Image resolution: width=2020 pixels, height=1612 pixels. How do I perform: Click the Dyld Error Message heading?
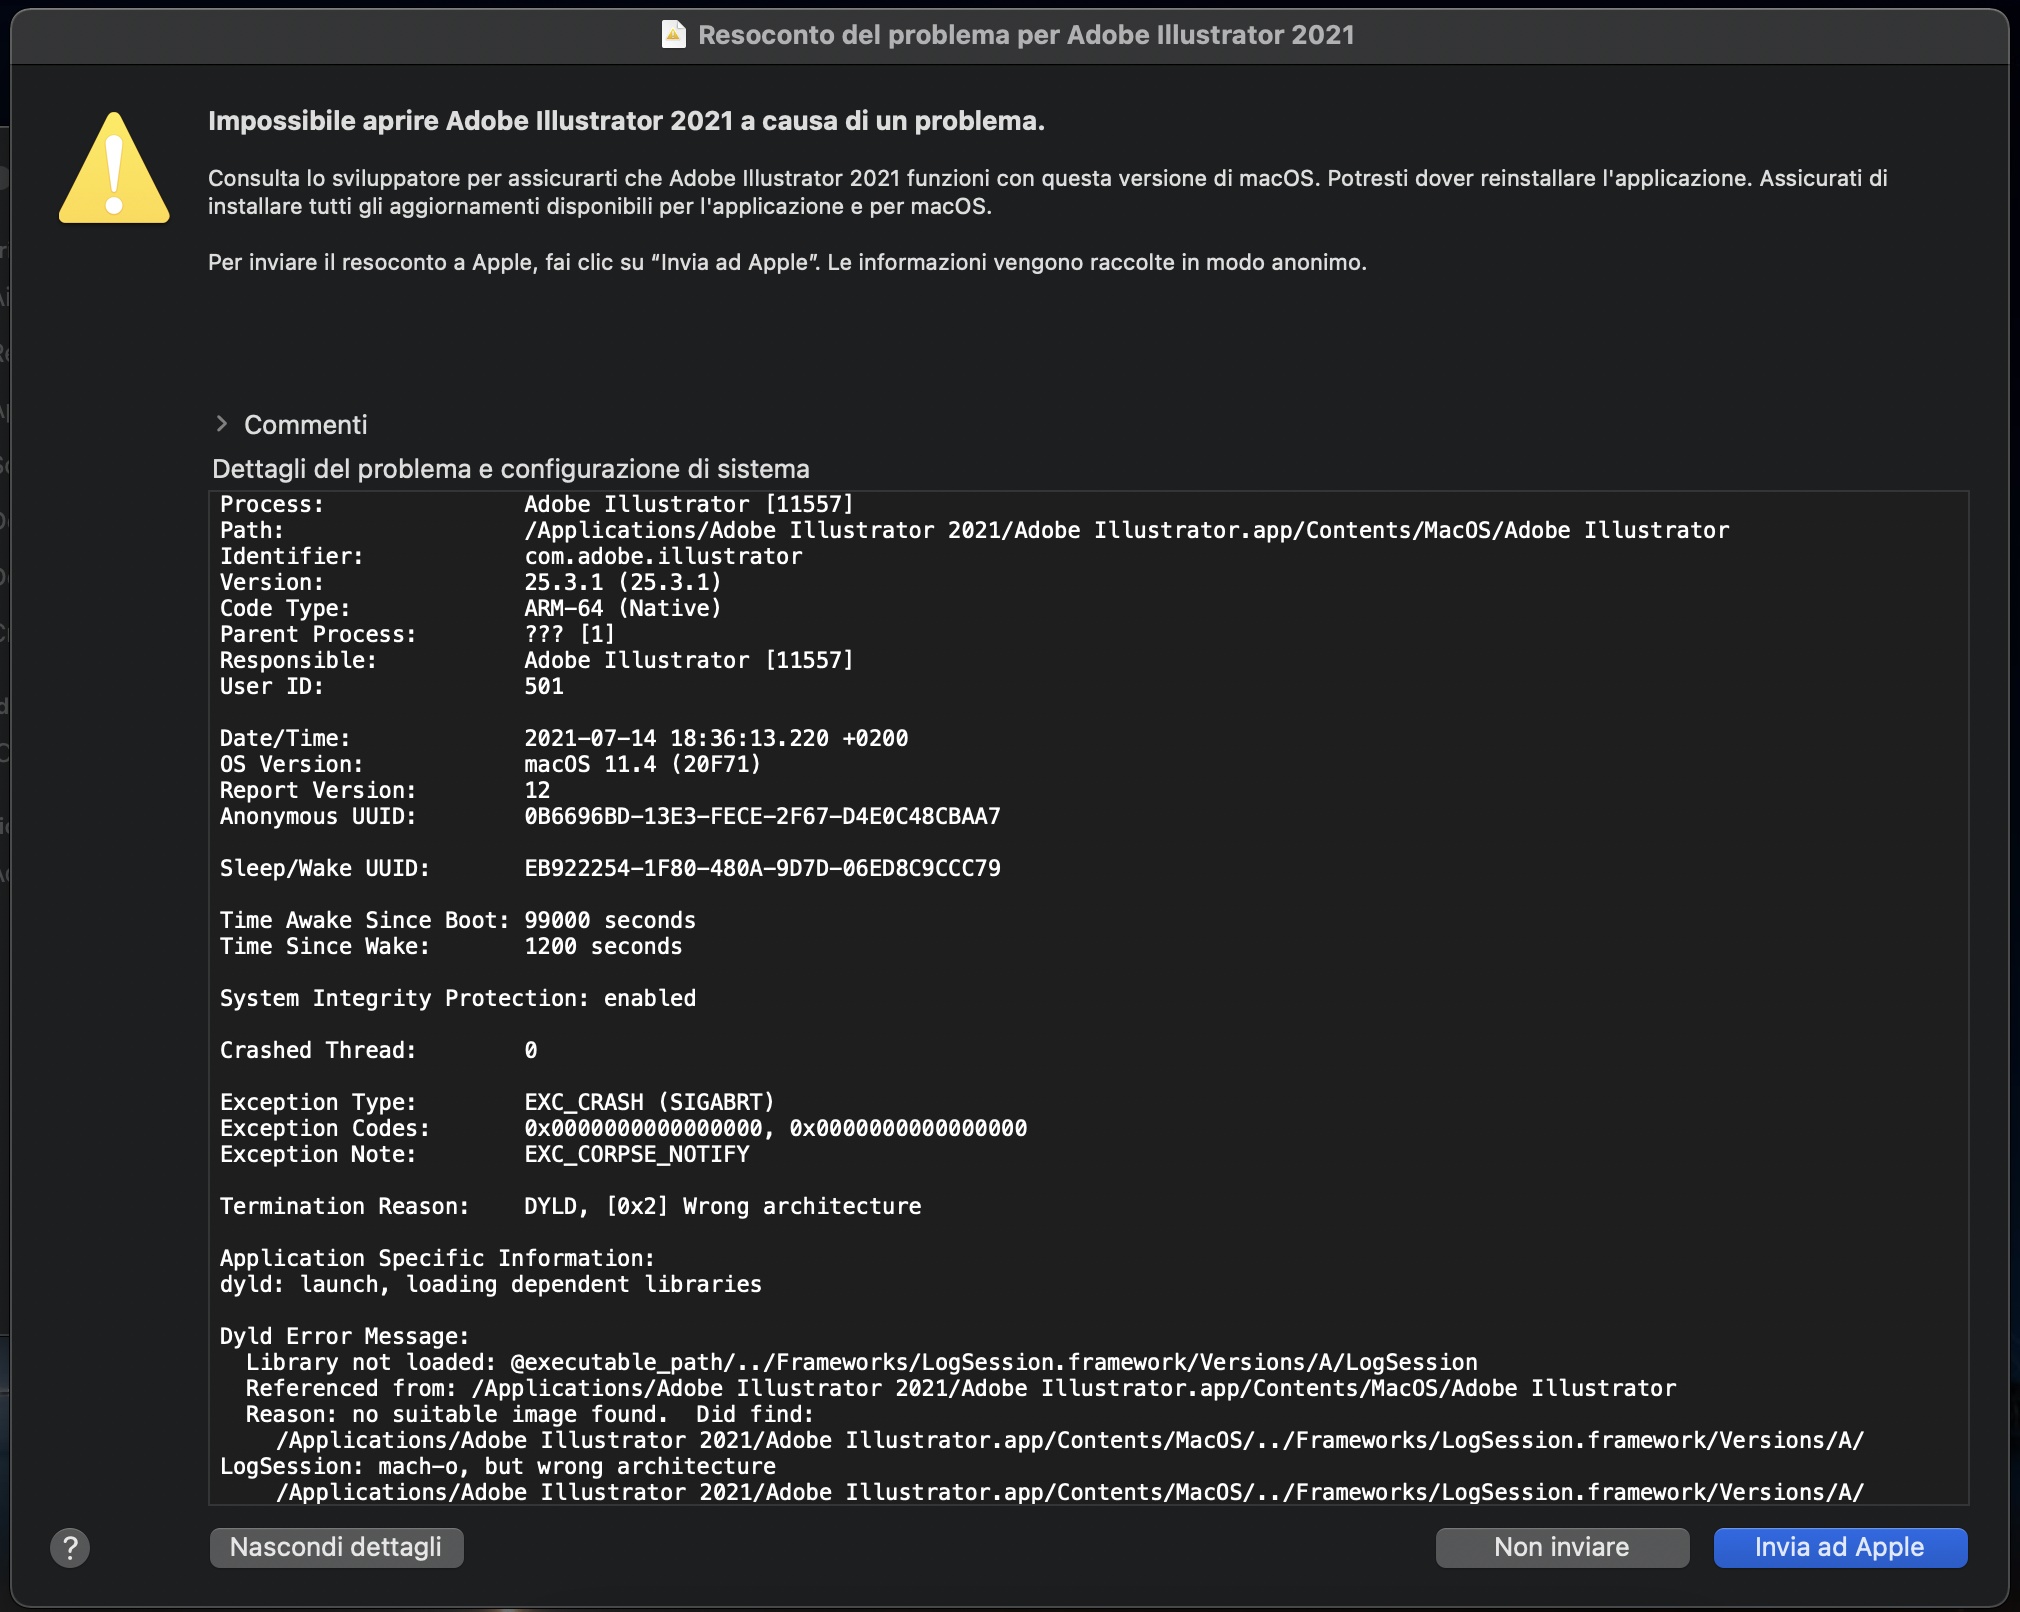click(x=345, y=1336)
